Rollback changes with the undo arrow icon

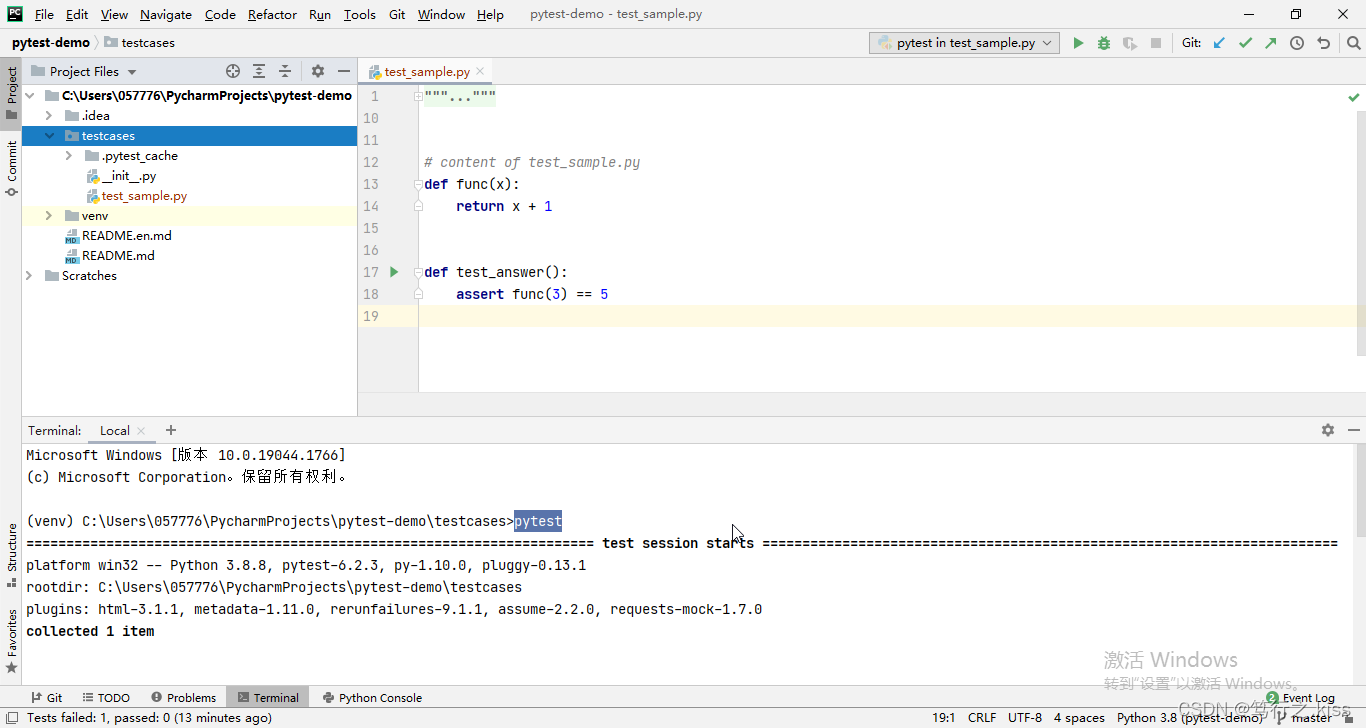1324,43
